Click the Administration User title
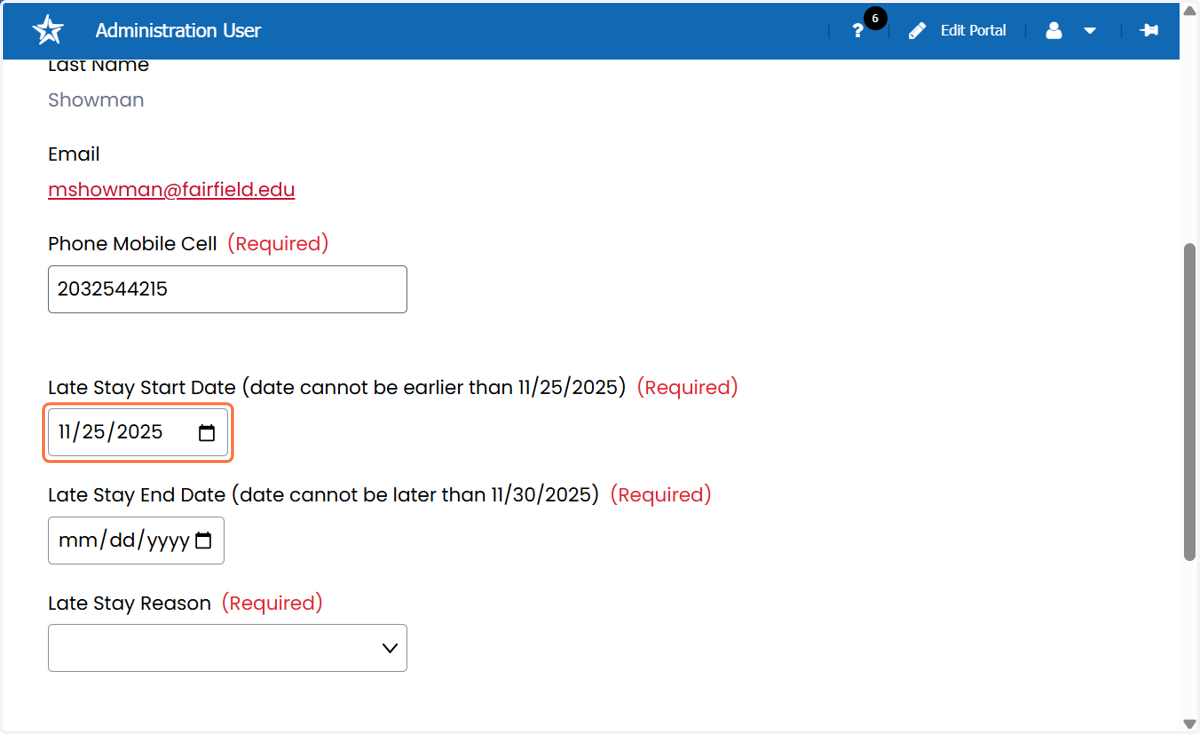This screenshot has width=1200, height=734. 178,31
